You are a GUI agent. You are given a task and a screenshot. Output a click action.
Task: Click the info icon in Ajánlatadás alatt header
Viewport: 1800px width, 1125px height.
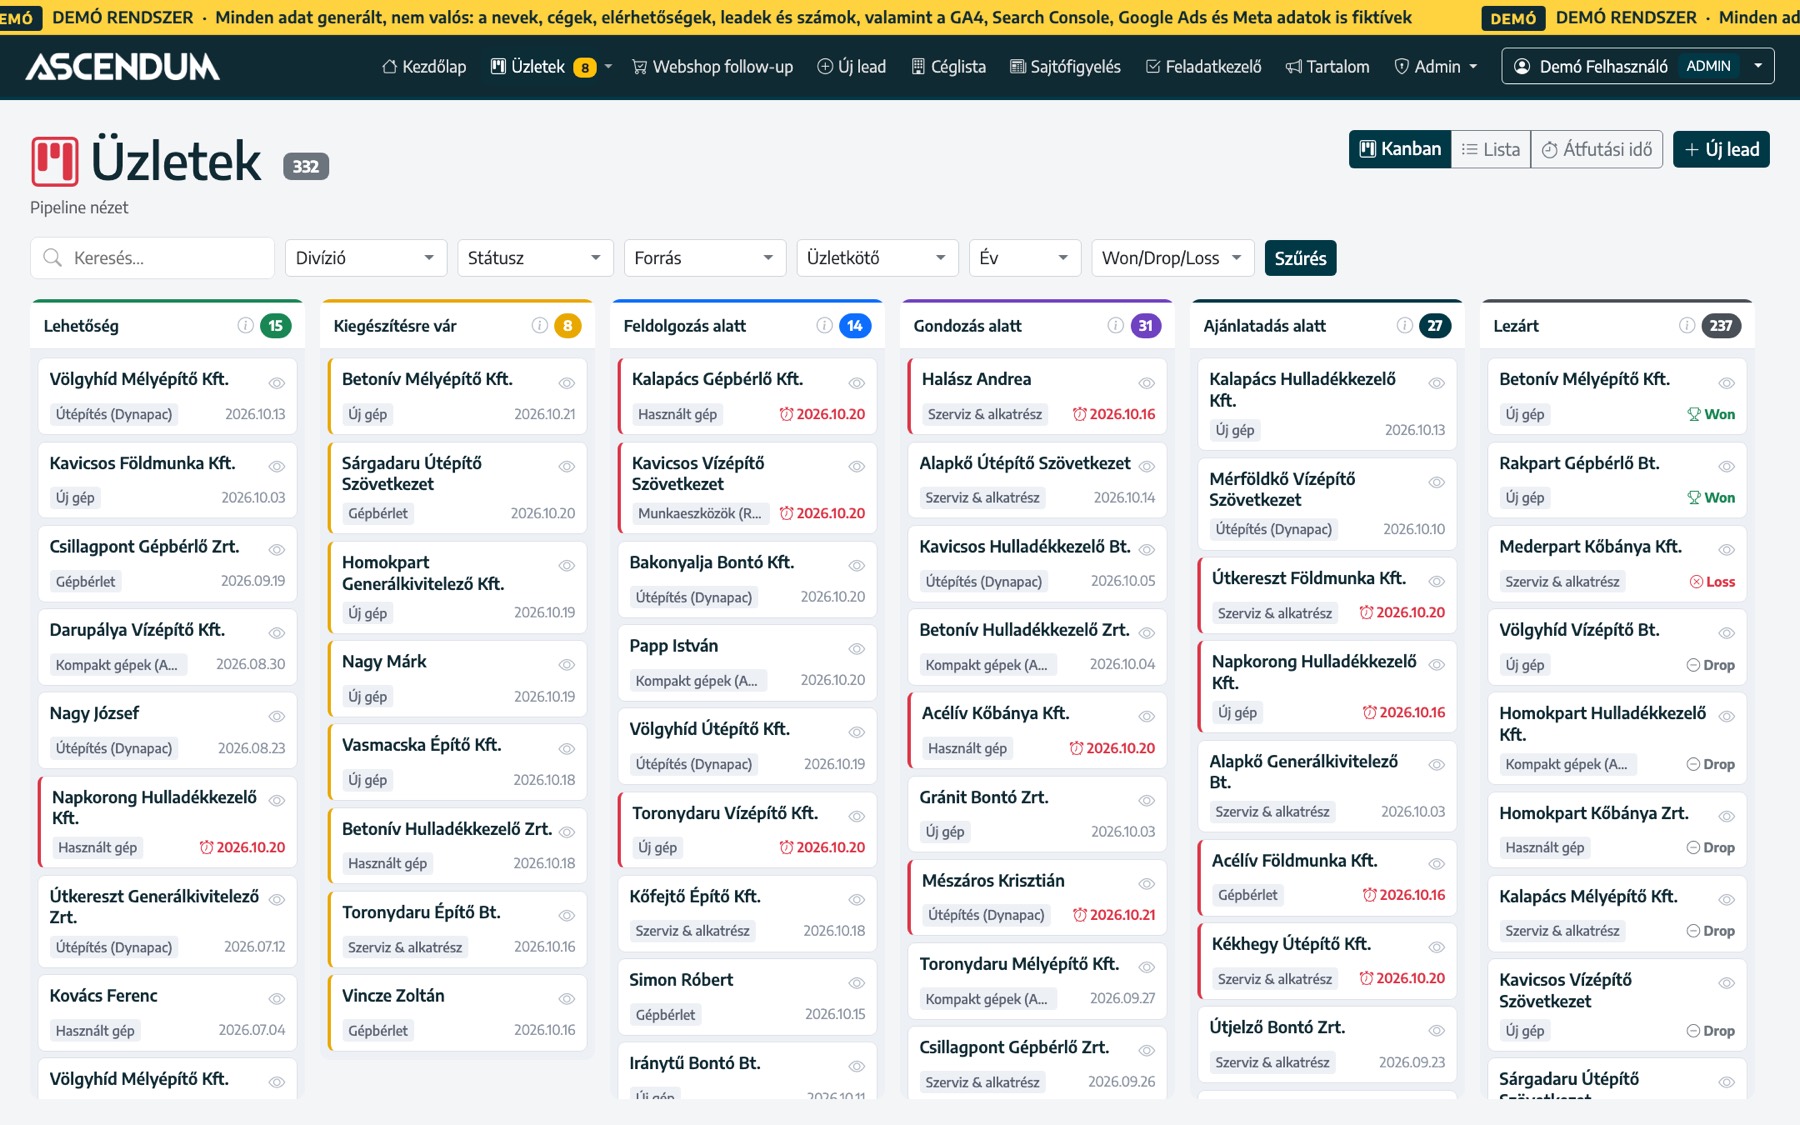(1404, 325)
